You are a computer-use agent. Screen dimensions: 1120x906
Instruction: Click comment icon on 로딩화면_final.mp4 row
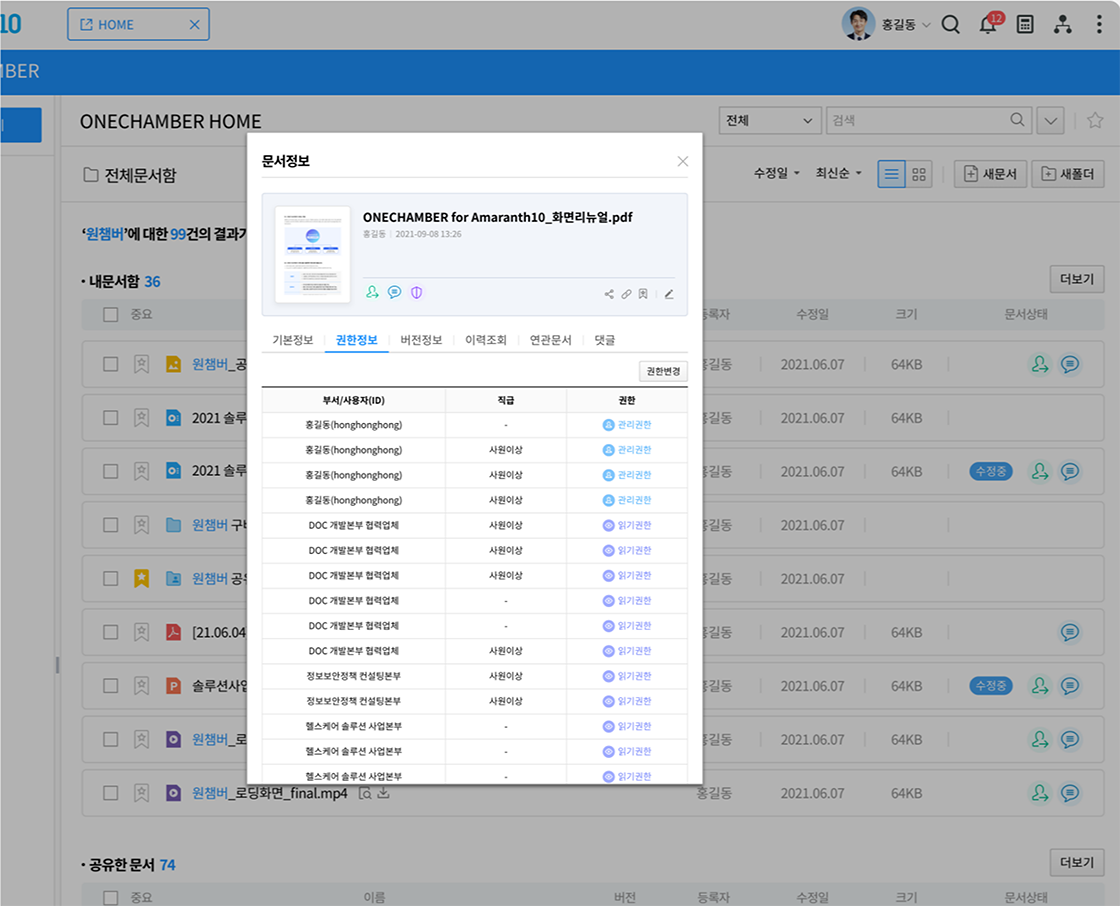tap(1069, 793)
